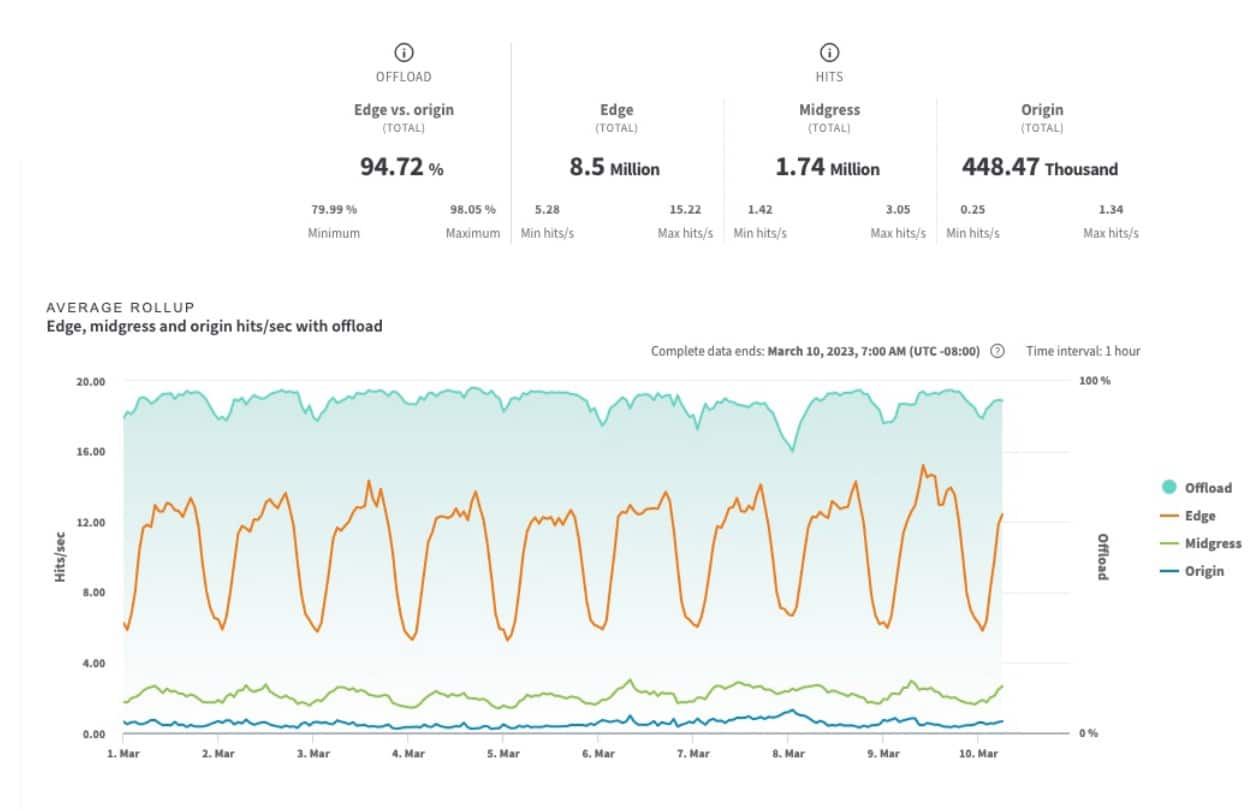The height and width of the screenshot is (810, 1260).
Task: Hide the Midgress series via legend
Action: pyautogui.click(x=1212, y=543)
